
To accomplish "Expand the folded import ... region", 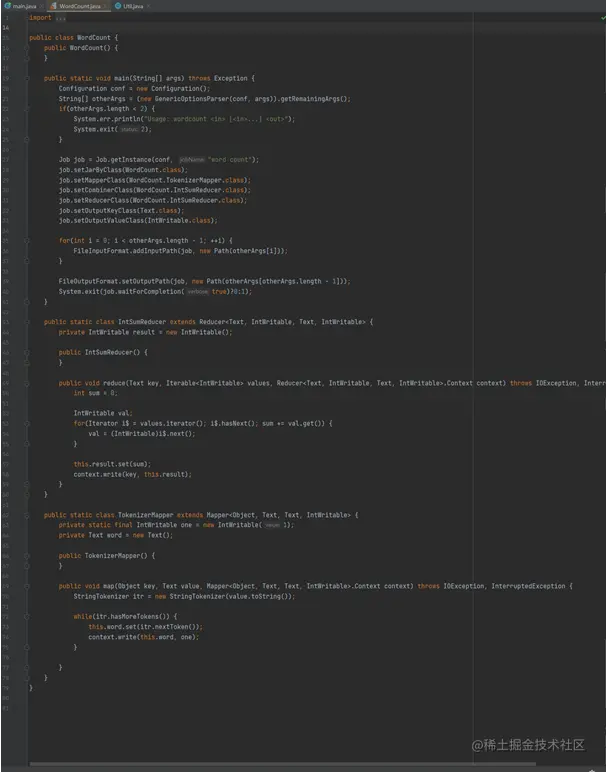I will click(x=60, y=18).
